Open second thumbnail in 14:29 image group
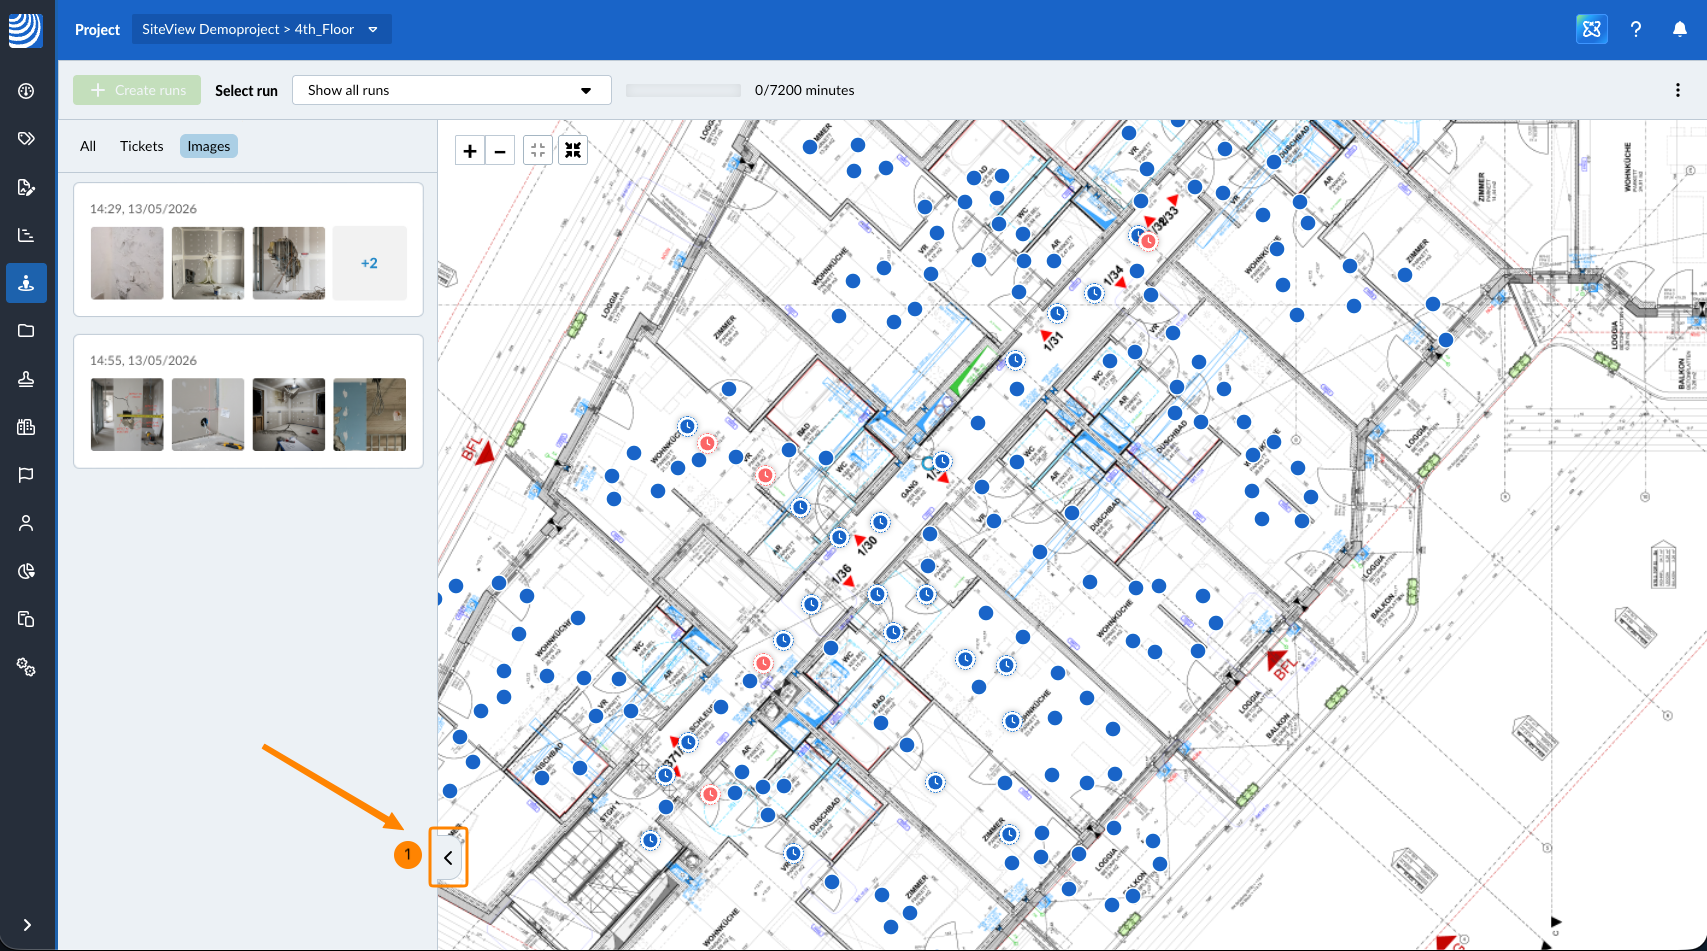1707x951 pixels. [208, 263]
